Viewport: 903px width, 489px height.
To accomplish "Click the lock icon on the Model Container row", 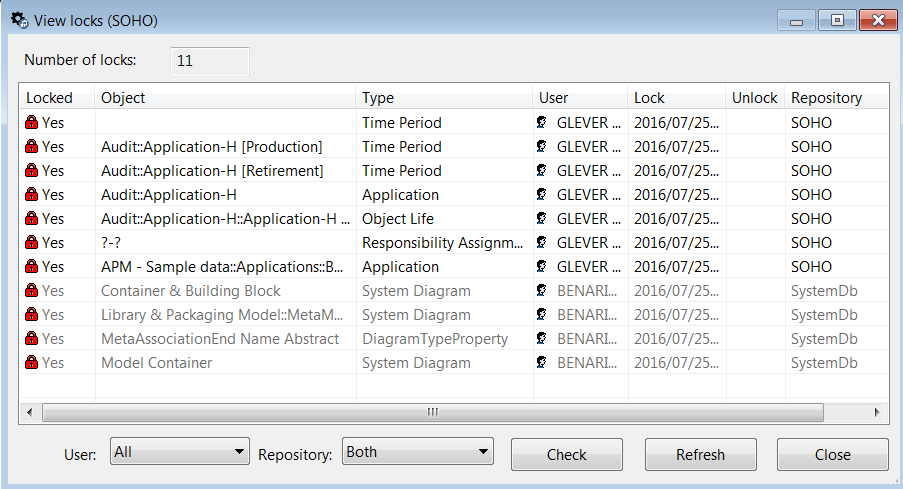I will click(32, 363).
